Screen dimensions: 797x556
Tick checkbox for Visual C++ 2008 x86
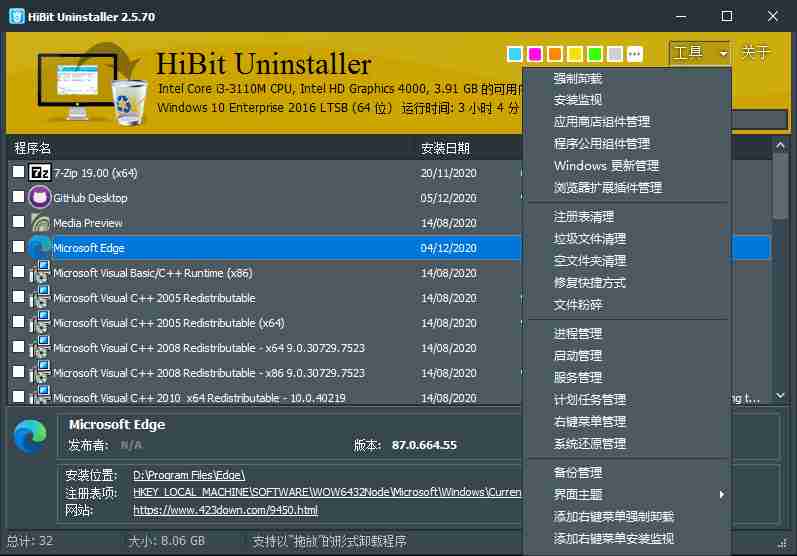tap(18, 371)
